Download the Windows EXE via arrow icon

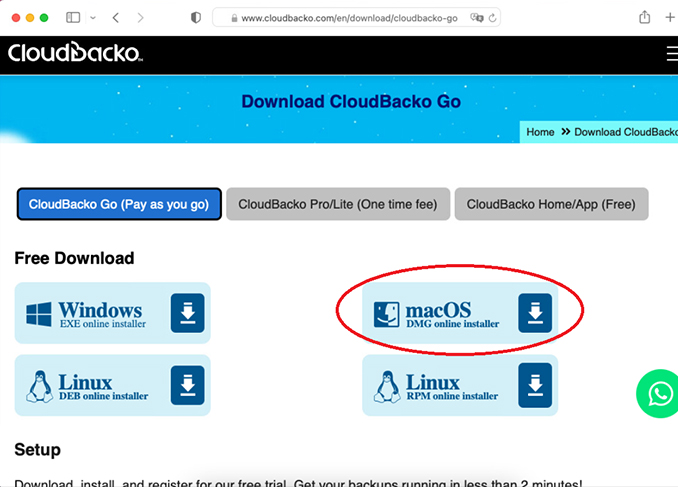pos(187,313)
